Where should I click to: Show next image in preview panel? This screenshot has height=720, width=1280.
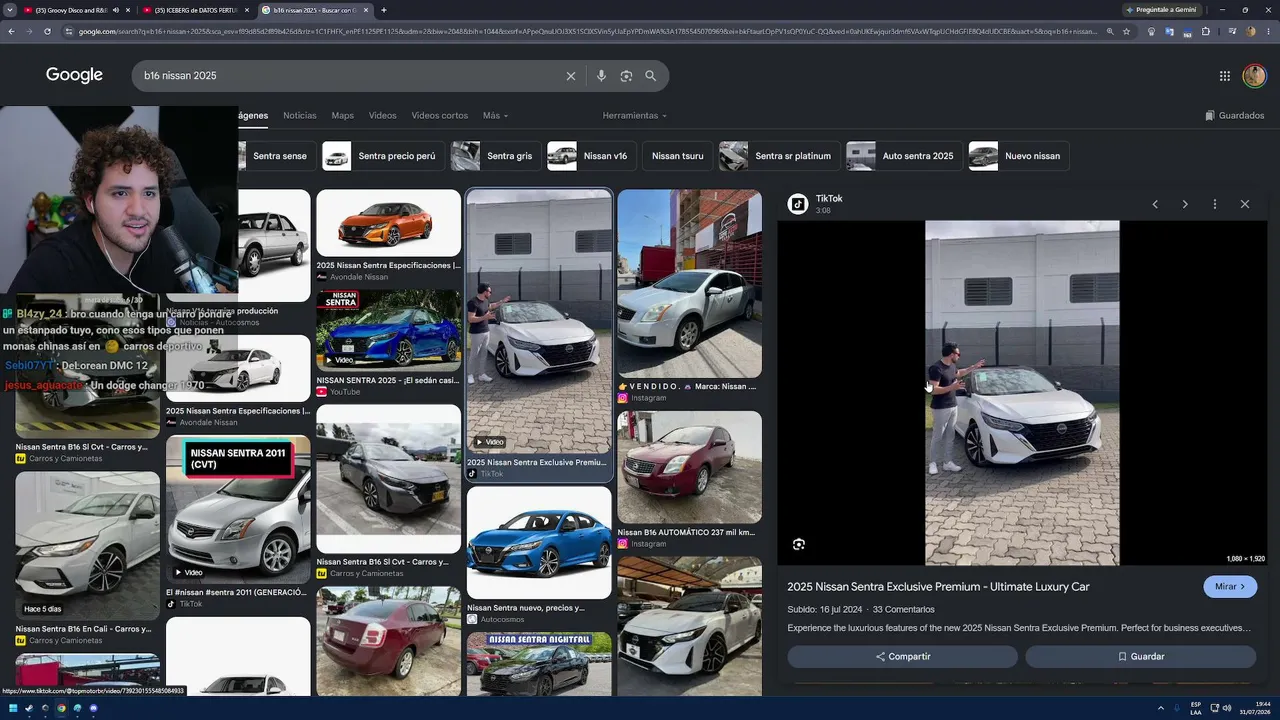(1185, 204)
